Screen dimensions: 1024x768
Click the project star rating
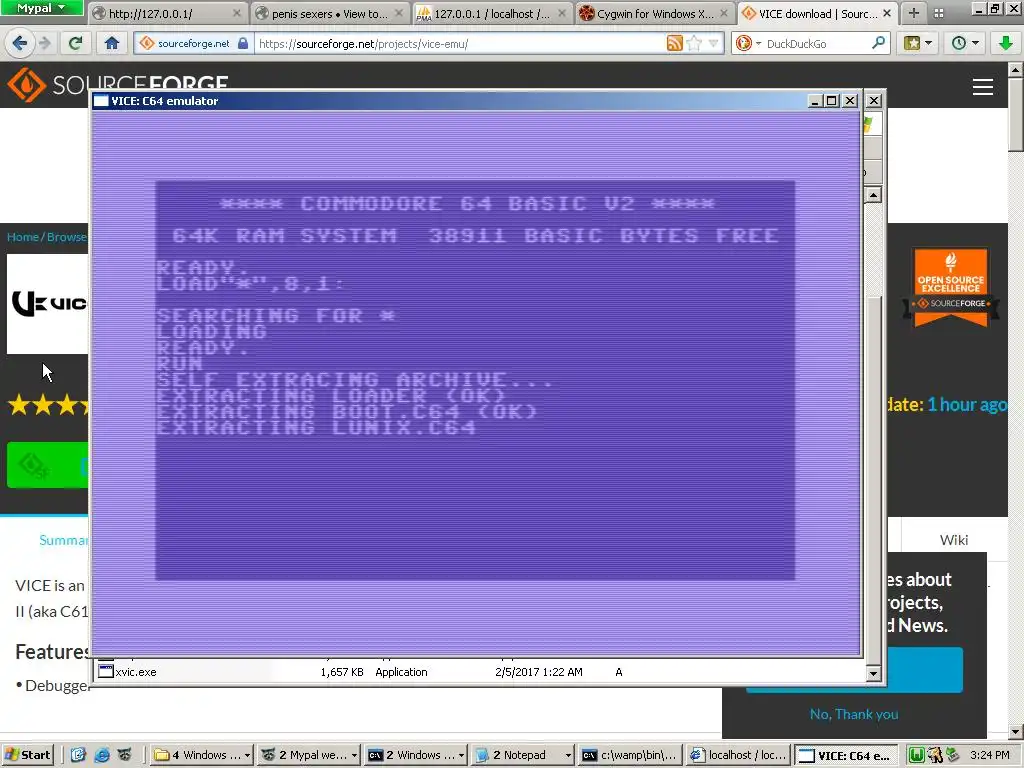pos(50,405)
